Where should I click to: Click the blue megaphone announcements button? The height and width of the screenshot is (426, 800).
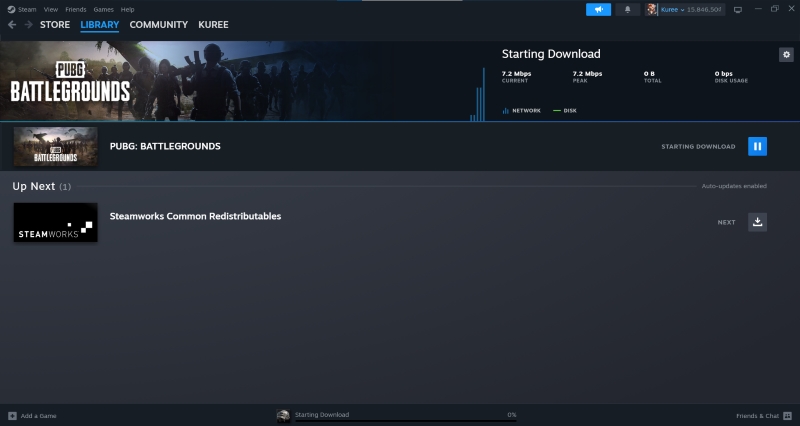598,9
